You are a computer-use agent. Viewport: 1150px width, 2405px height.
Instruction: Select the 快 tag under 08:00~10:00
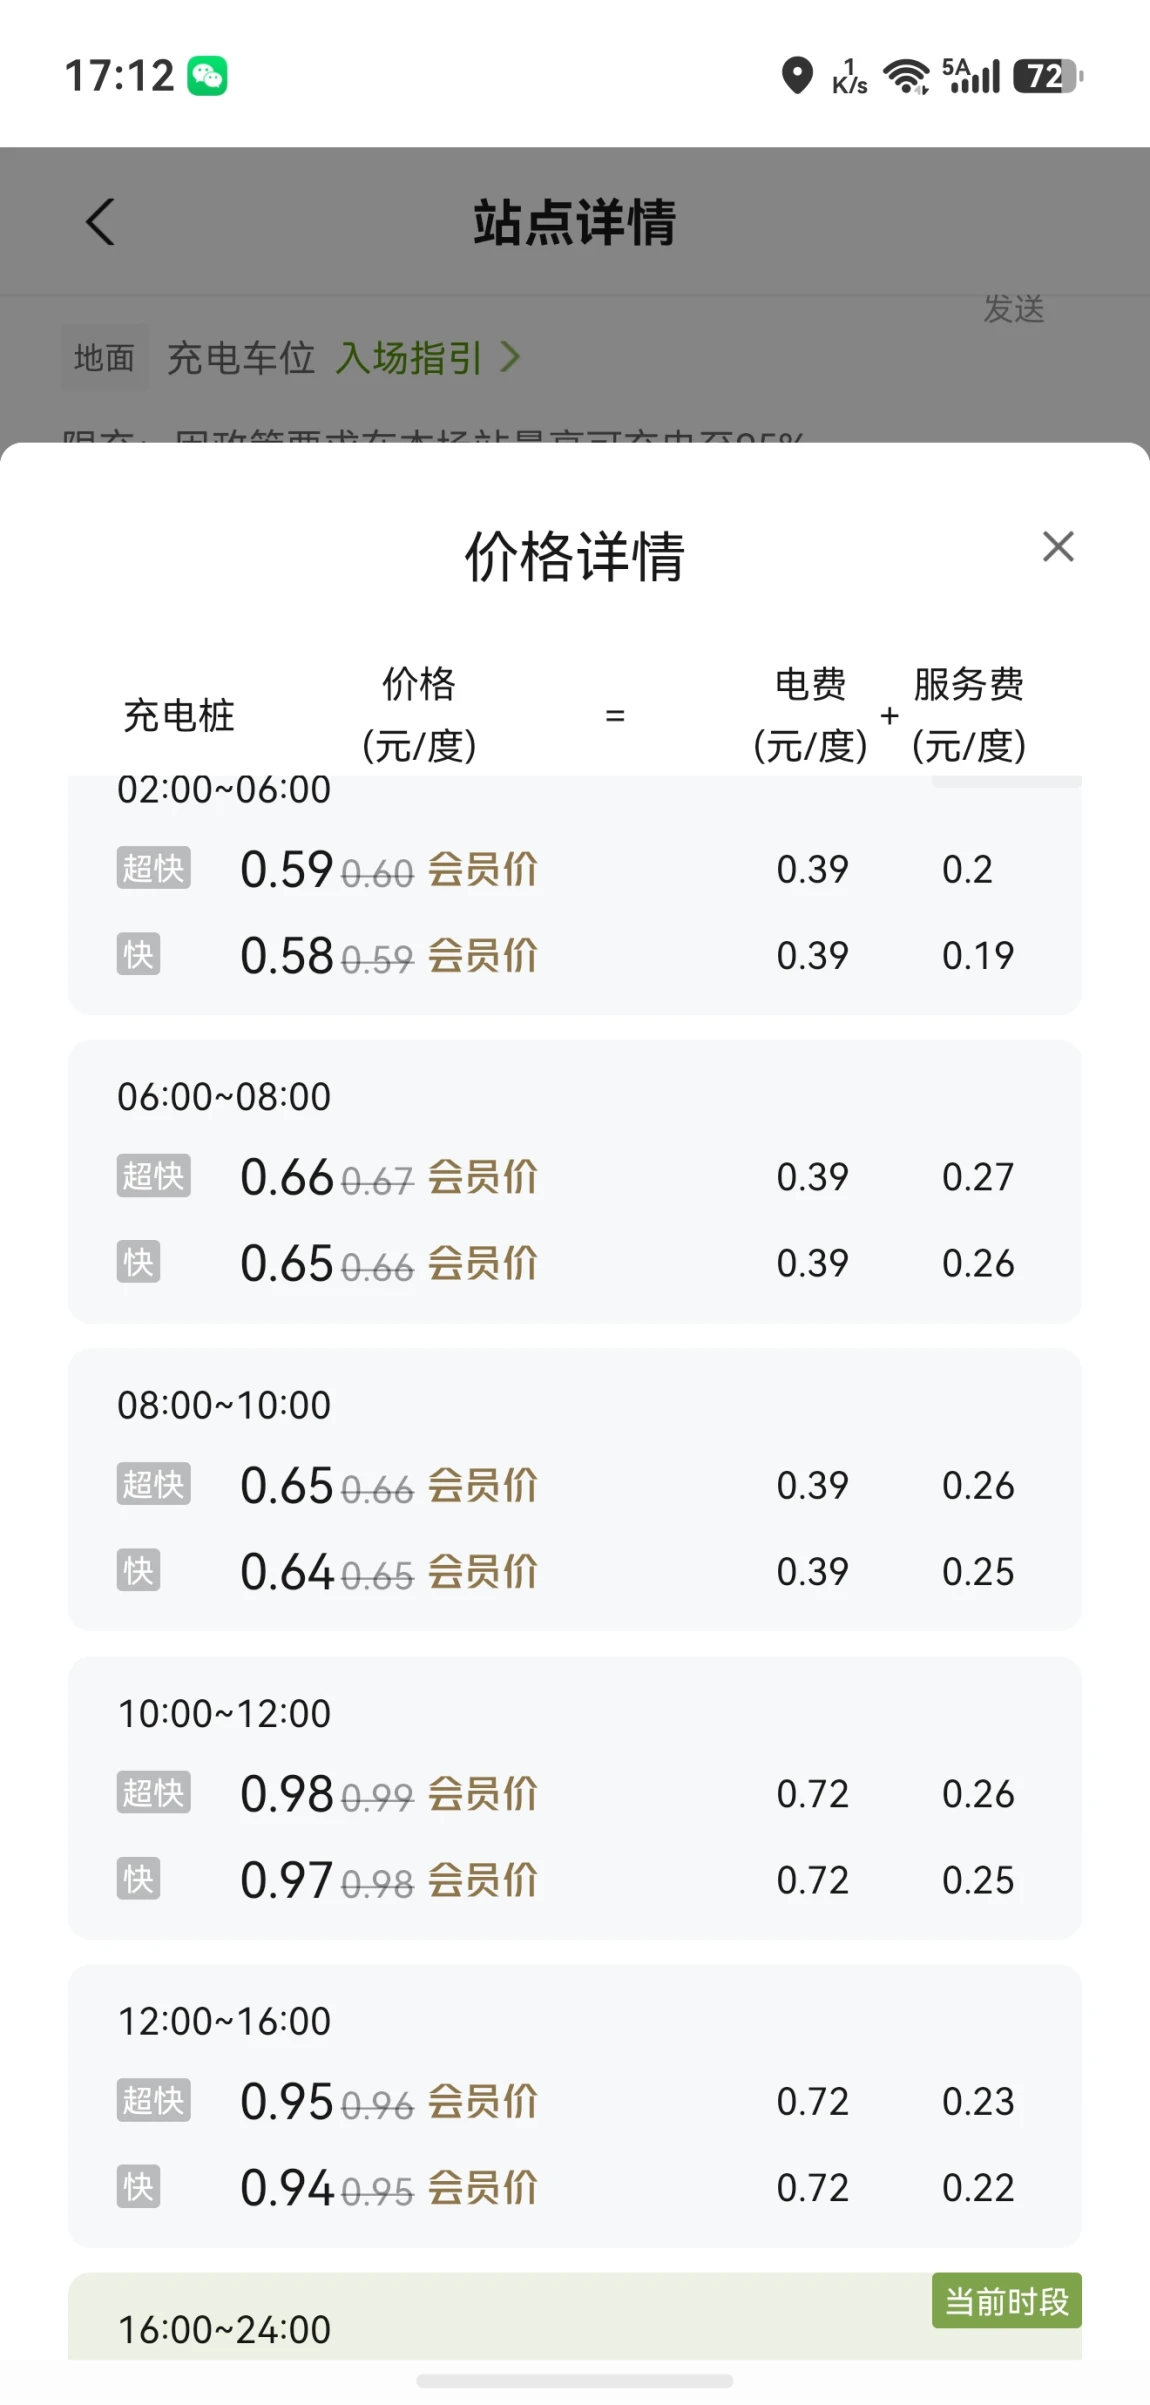point(138,1571)
